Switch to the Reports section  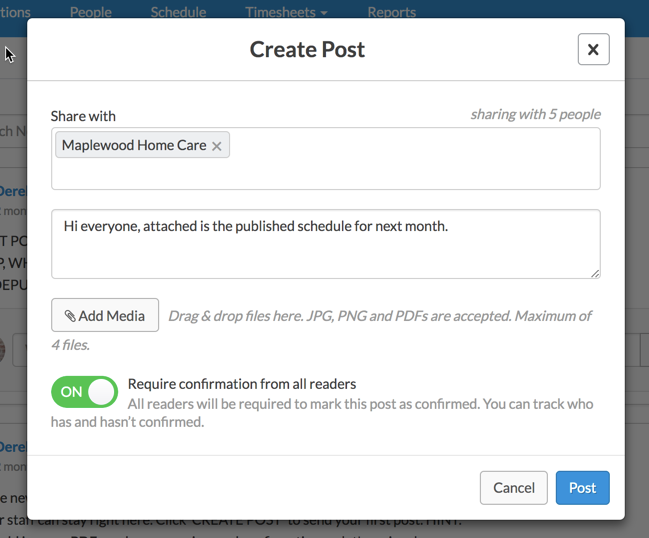click(x=391, y=13)
